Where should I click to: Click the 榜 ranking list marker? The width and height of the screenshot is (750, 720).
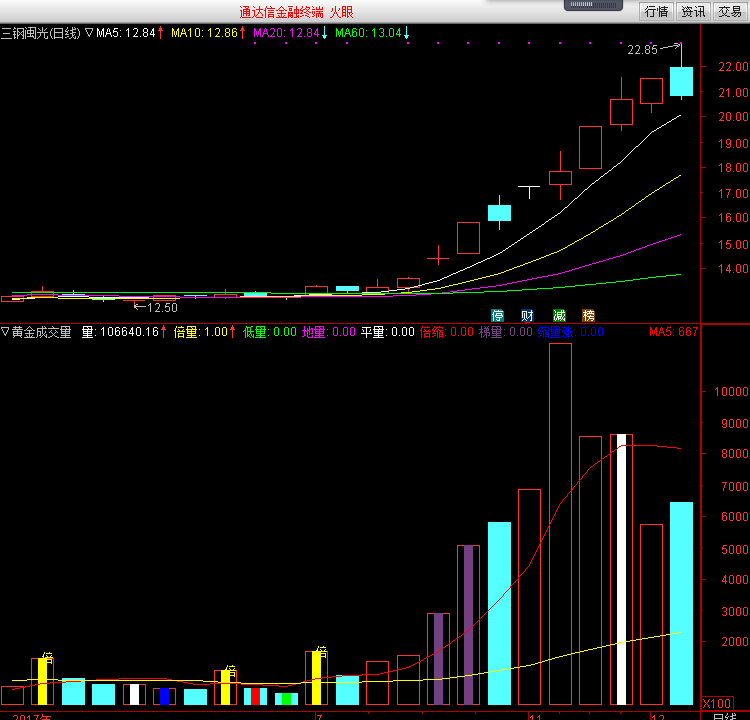tap(588, 316)
